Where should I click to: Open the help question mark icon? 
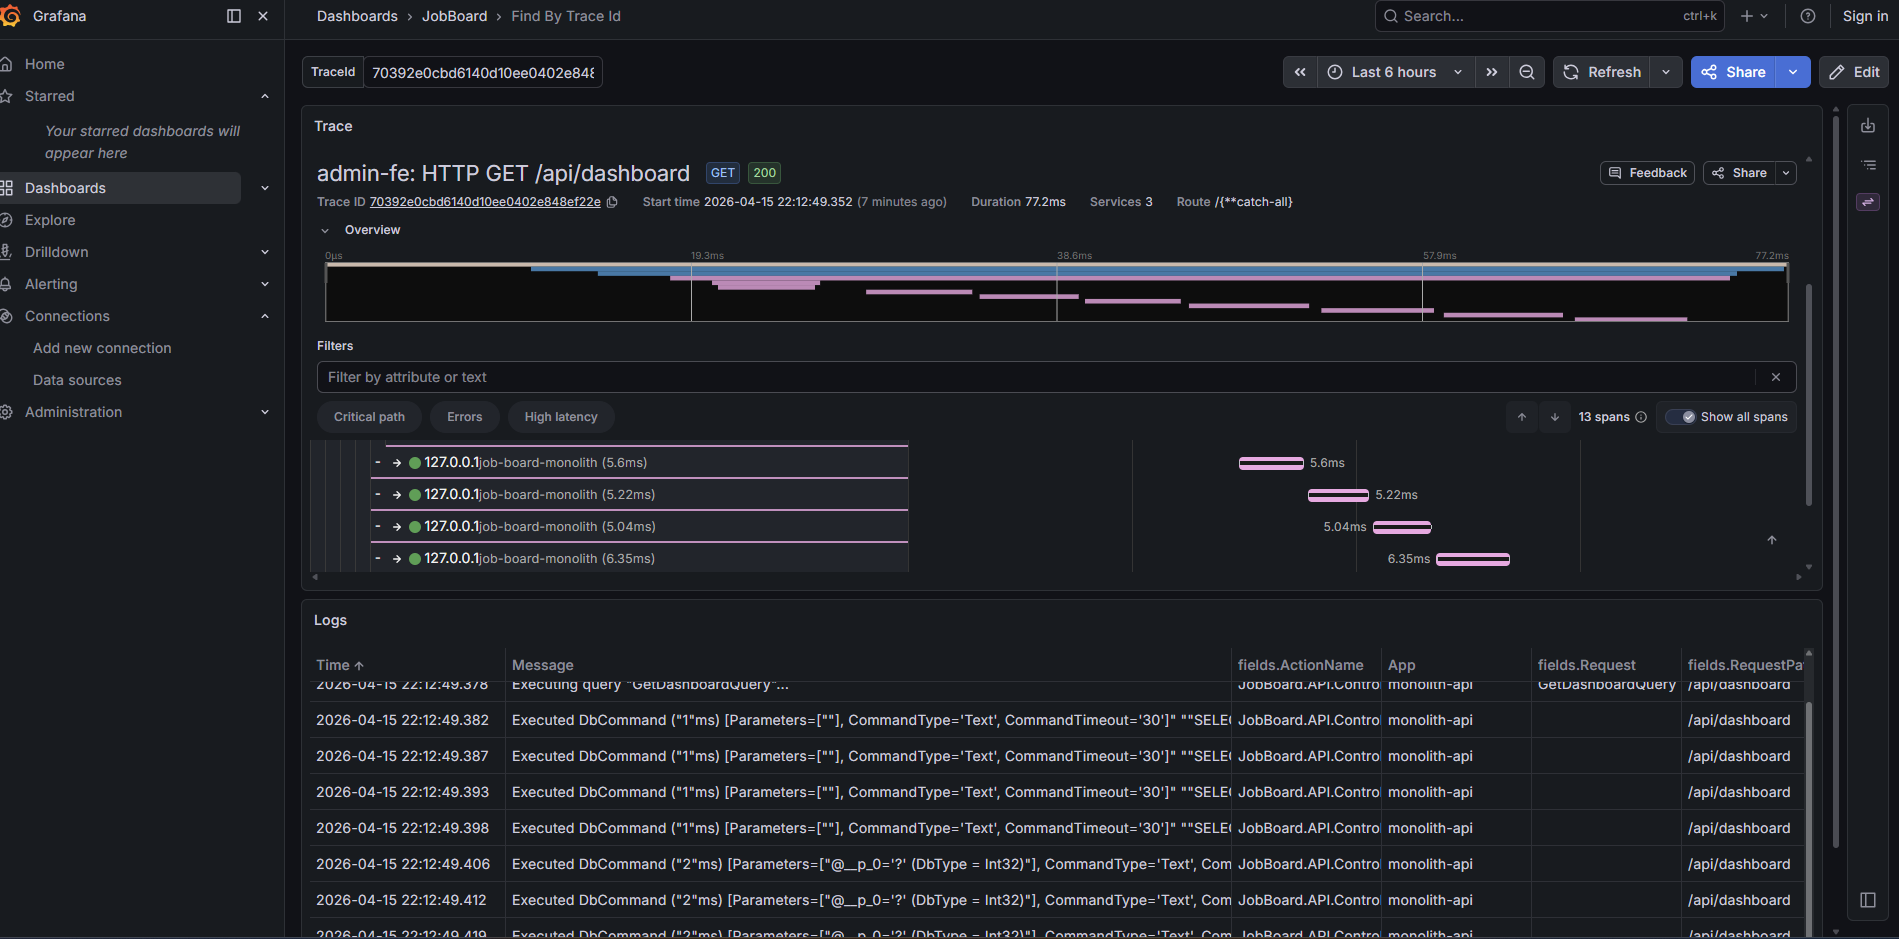[x=1807, y=16]
